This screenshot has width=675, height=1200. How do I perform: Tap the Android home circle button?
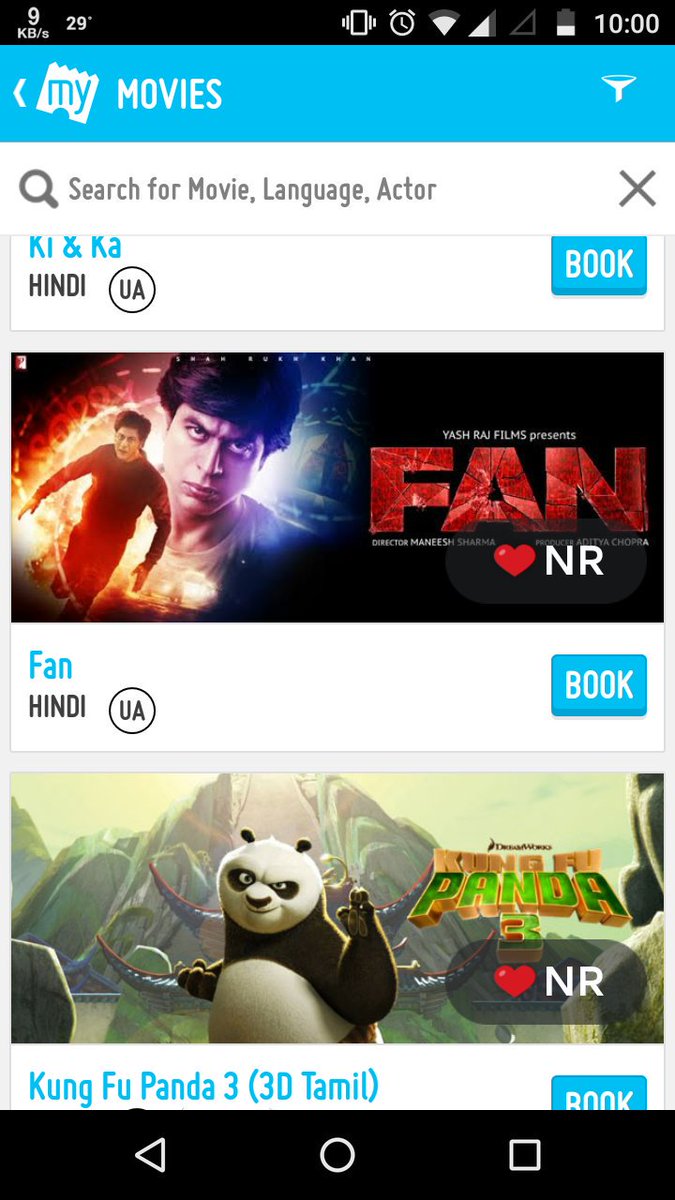coord(337,1155)
